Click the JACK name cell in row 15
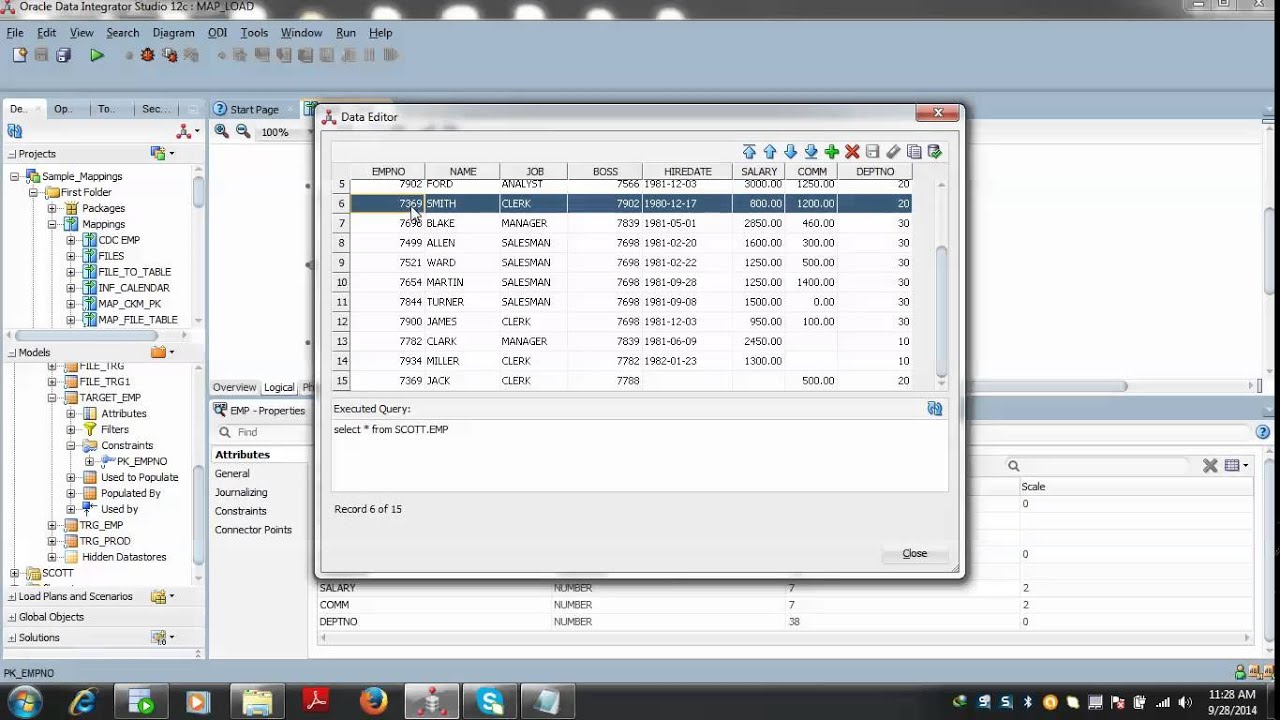The image size is (1280, 720). click(x=462, y=381)
